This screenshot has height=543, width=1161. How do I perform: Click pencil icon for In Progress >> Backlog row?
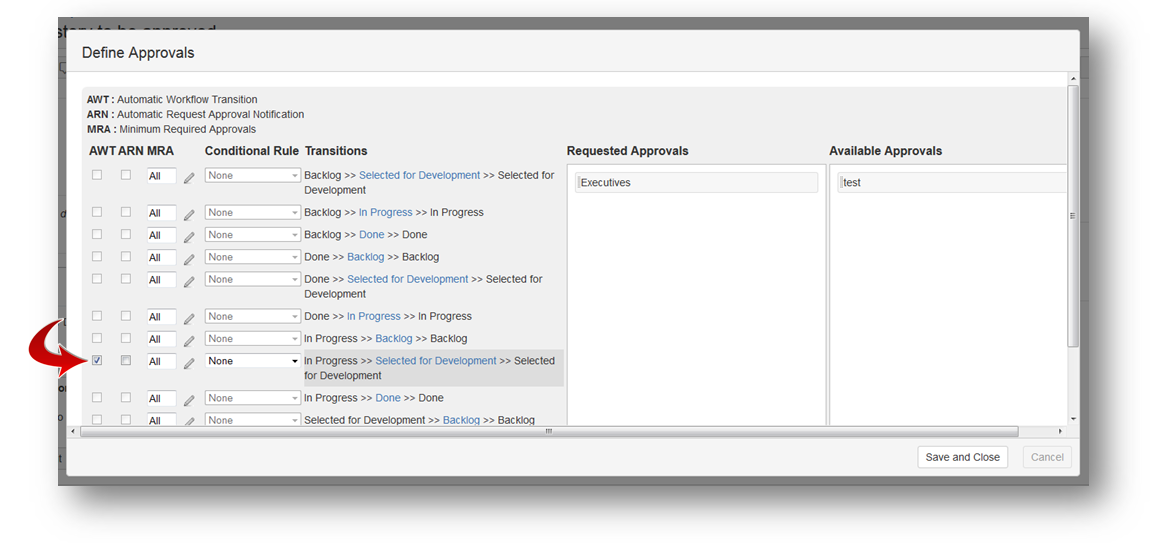189,340
